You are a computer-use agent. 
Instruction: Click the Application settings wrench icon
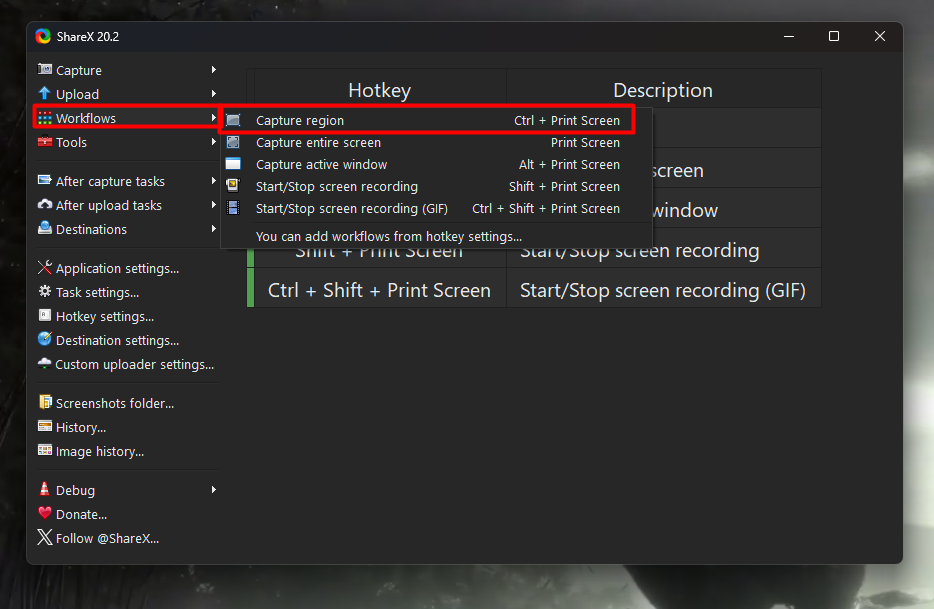[45, 268]
